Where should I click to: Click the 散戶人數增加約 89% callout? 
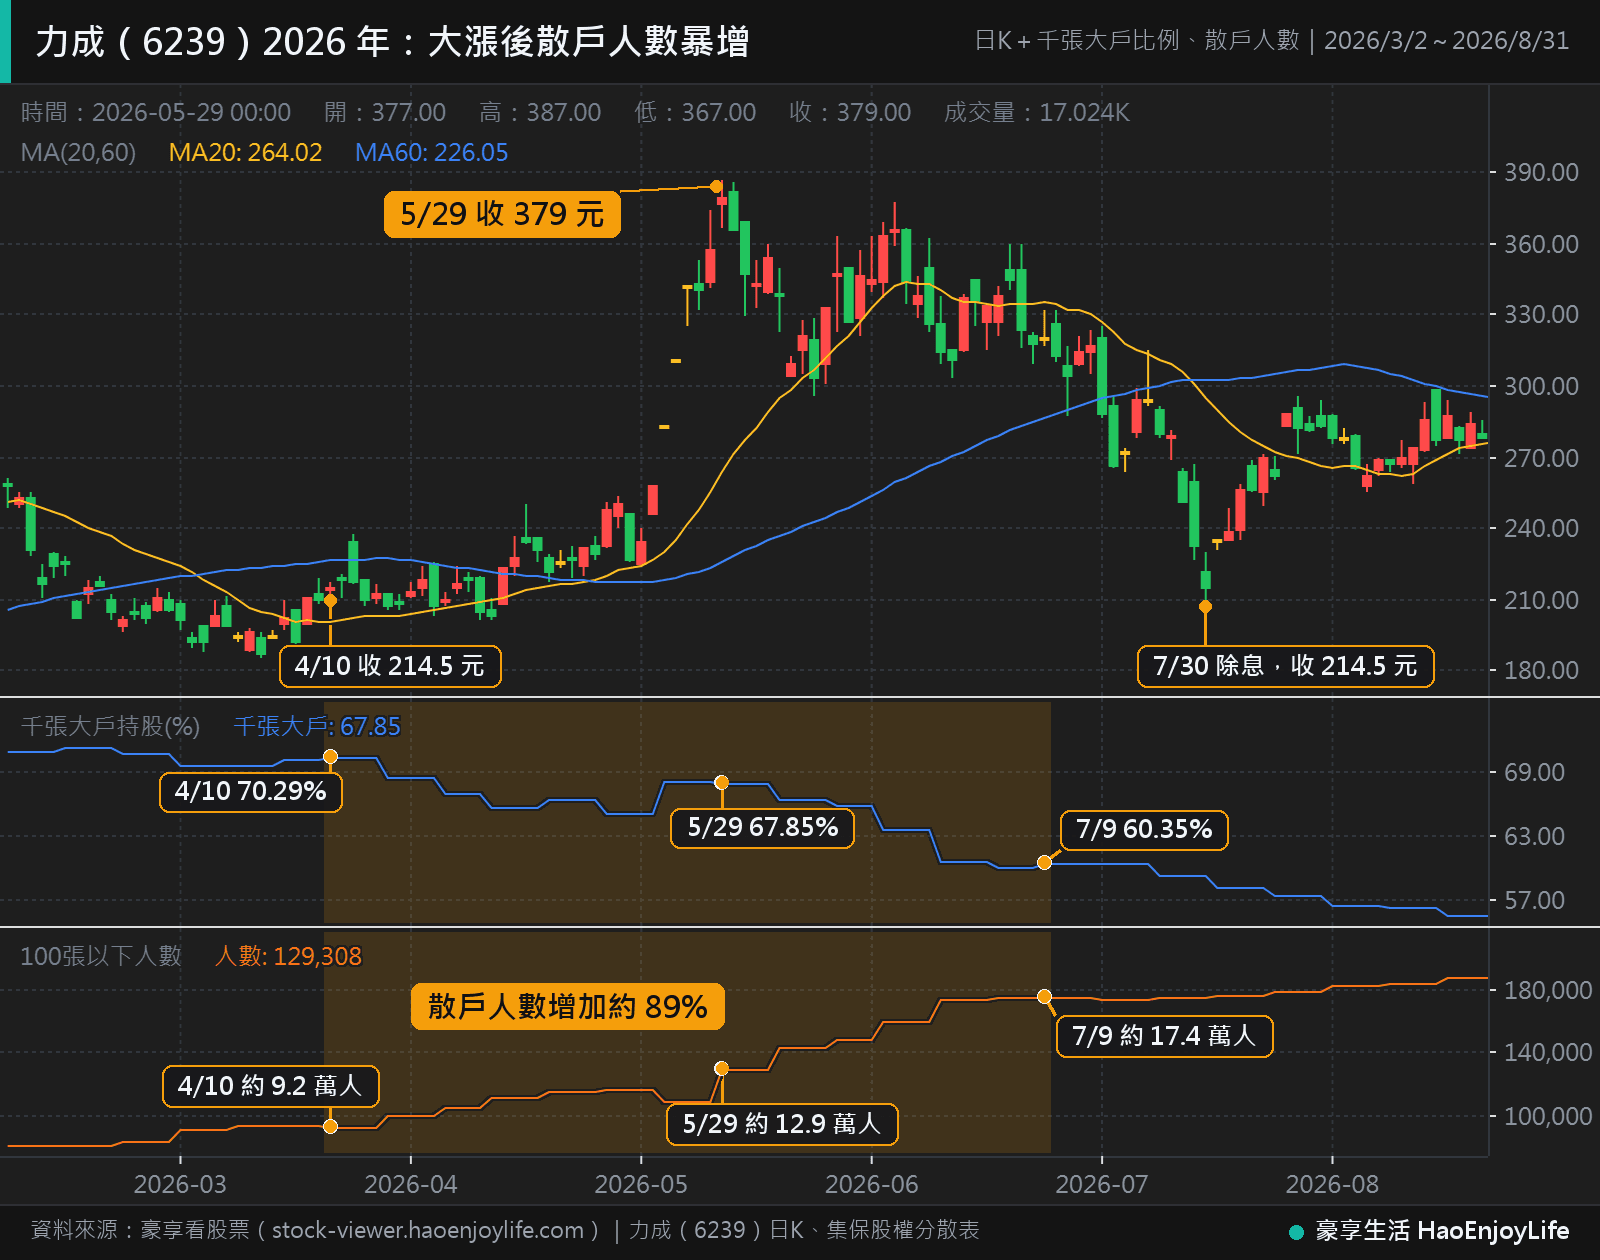[x=568, y=1006]
